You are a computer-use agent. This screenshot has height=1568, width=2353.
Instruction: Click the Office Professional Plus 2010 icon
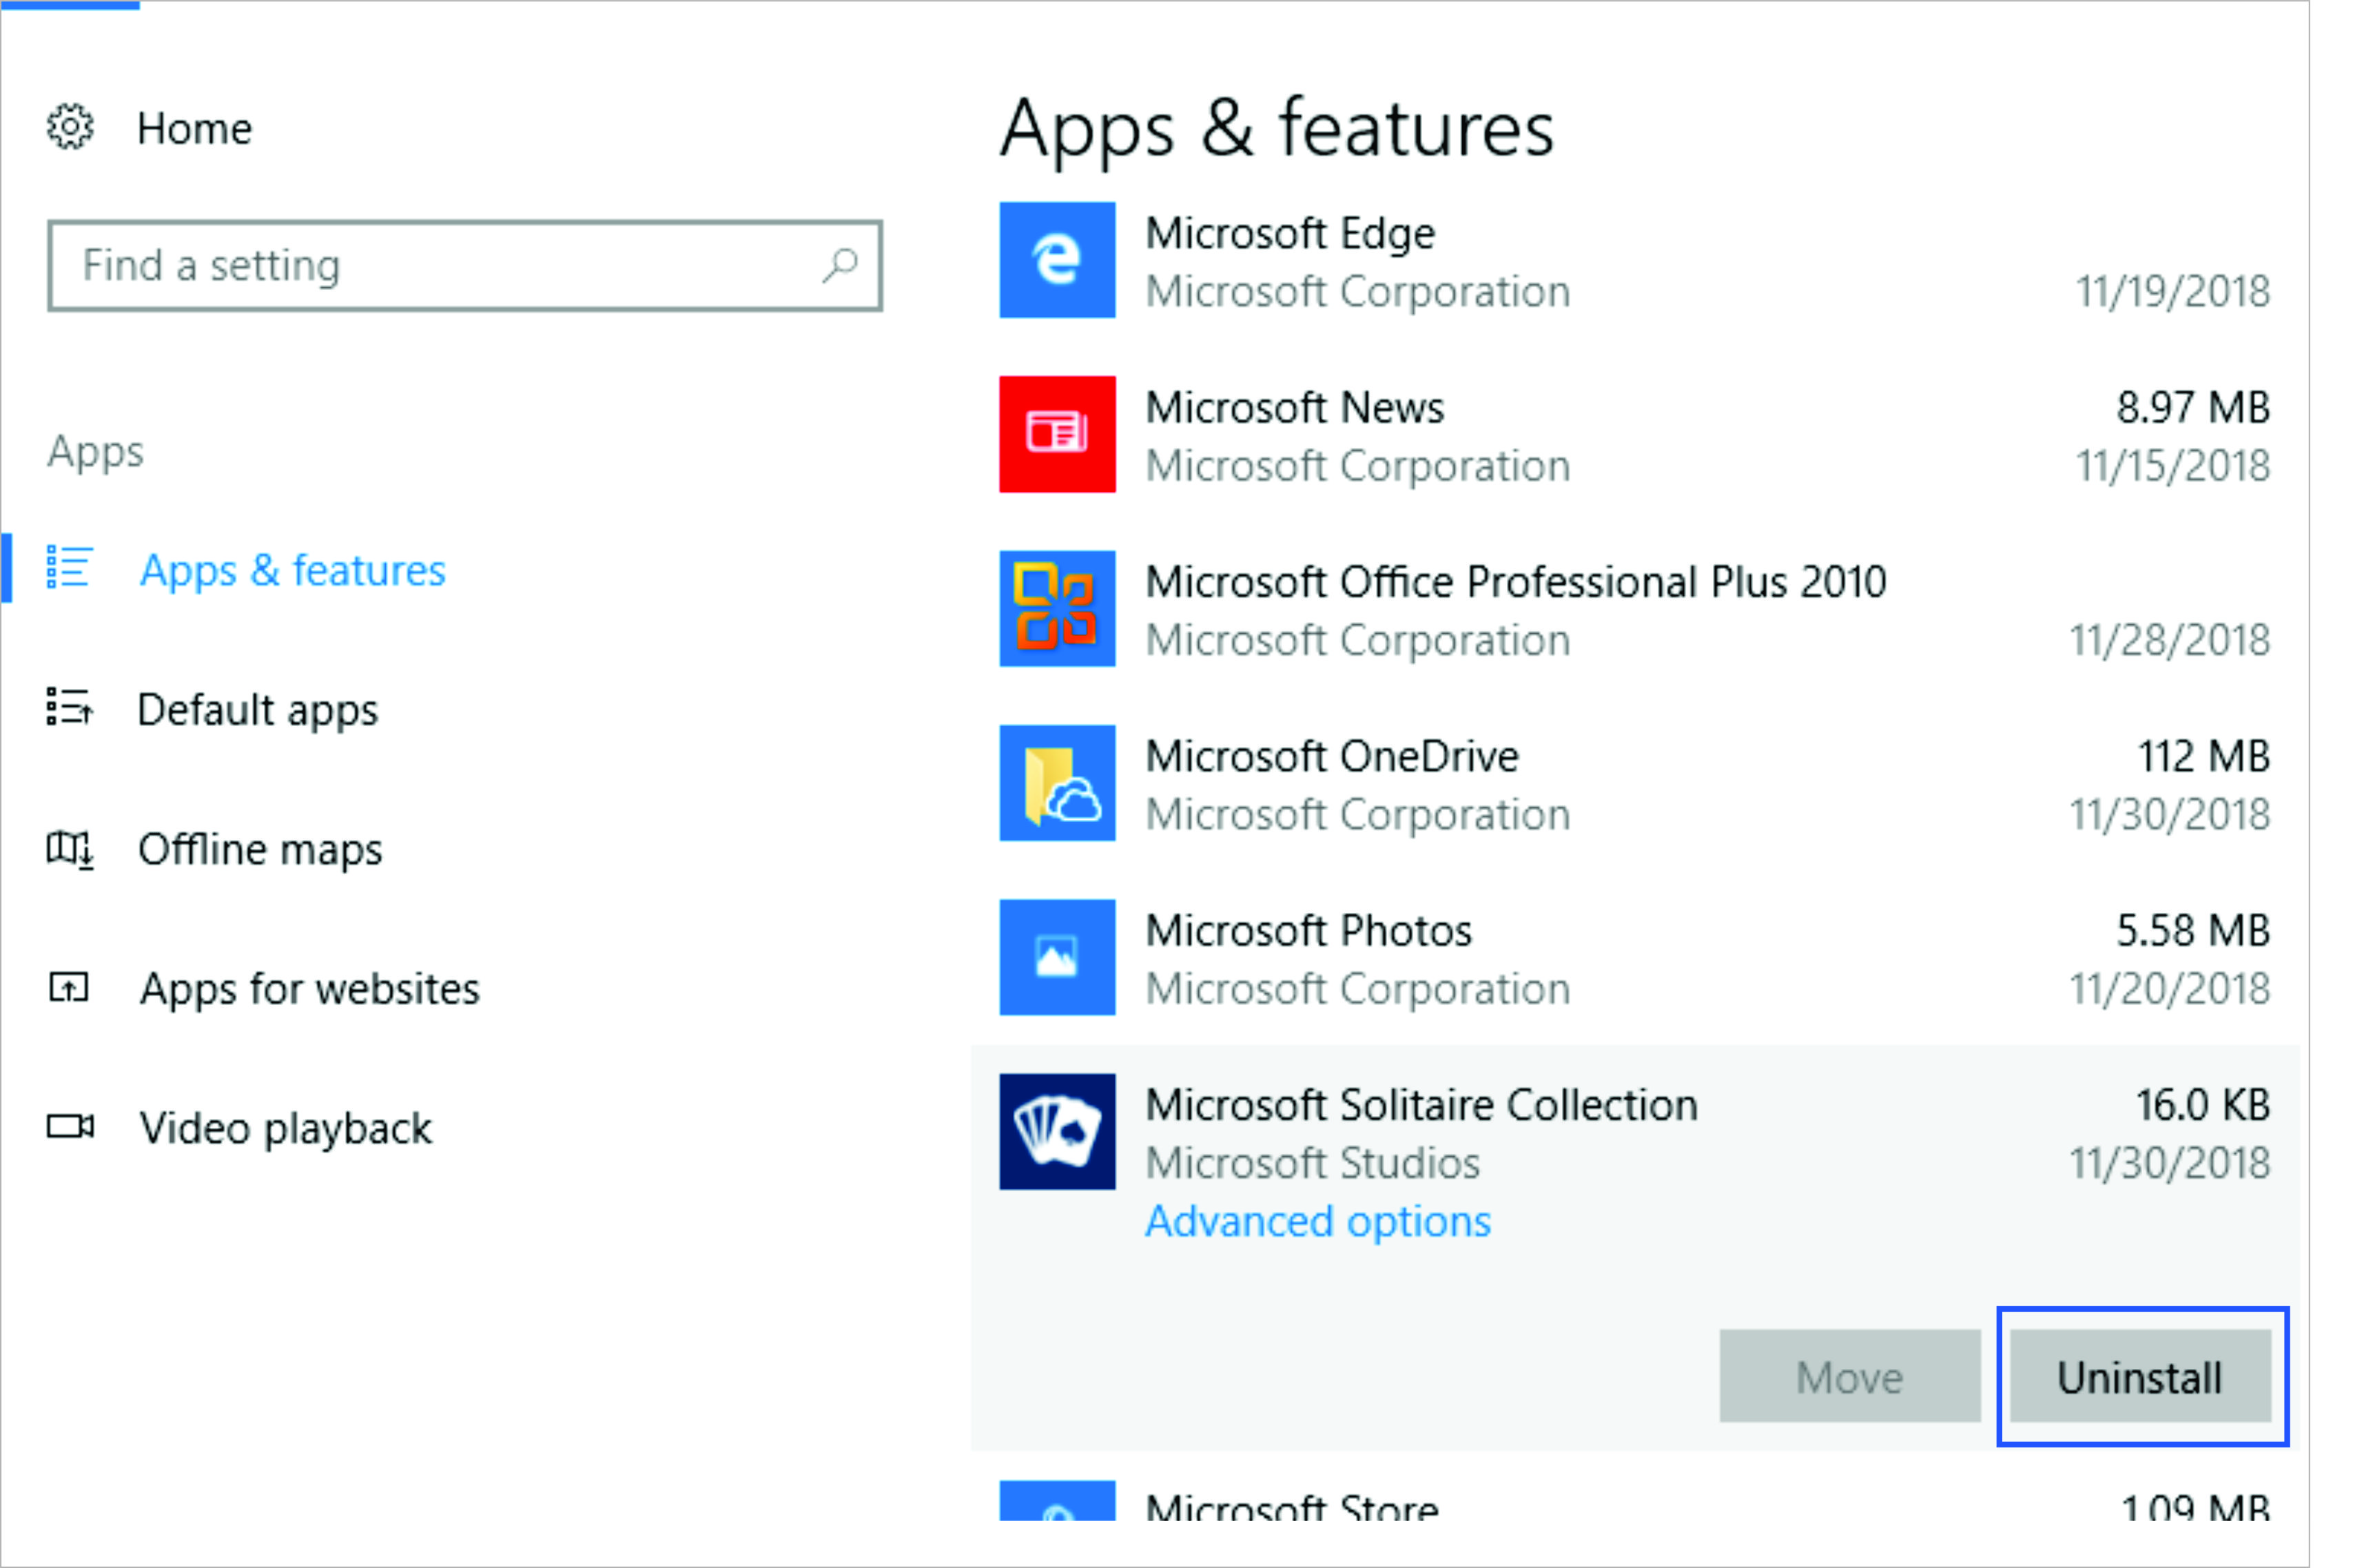click(x=1057, y=608)
